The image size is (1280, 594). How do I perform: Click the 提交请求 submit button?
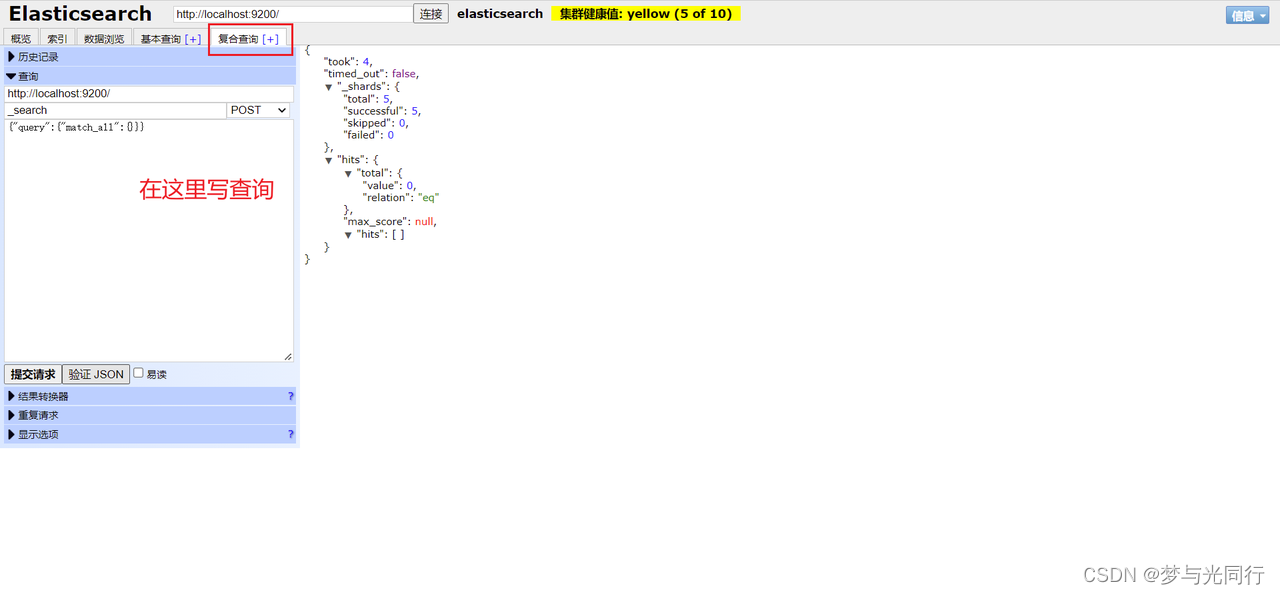(33, 374)
